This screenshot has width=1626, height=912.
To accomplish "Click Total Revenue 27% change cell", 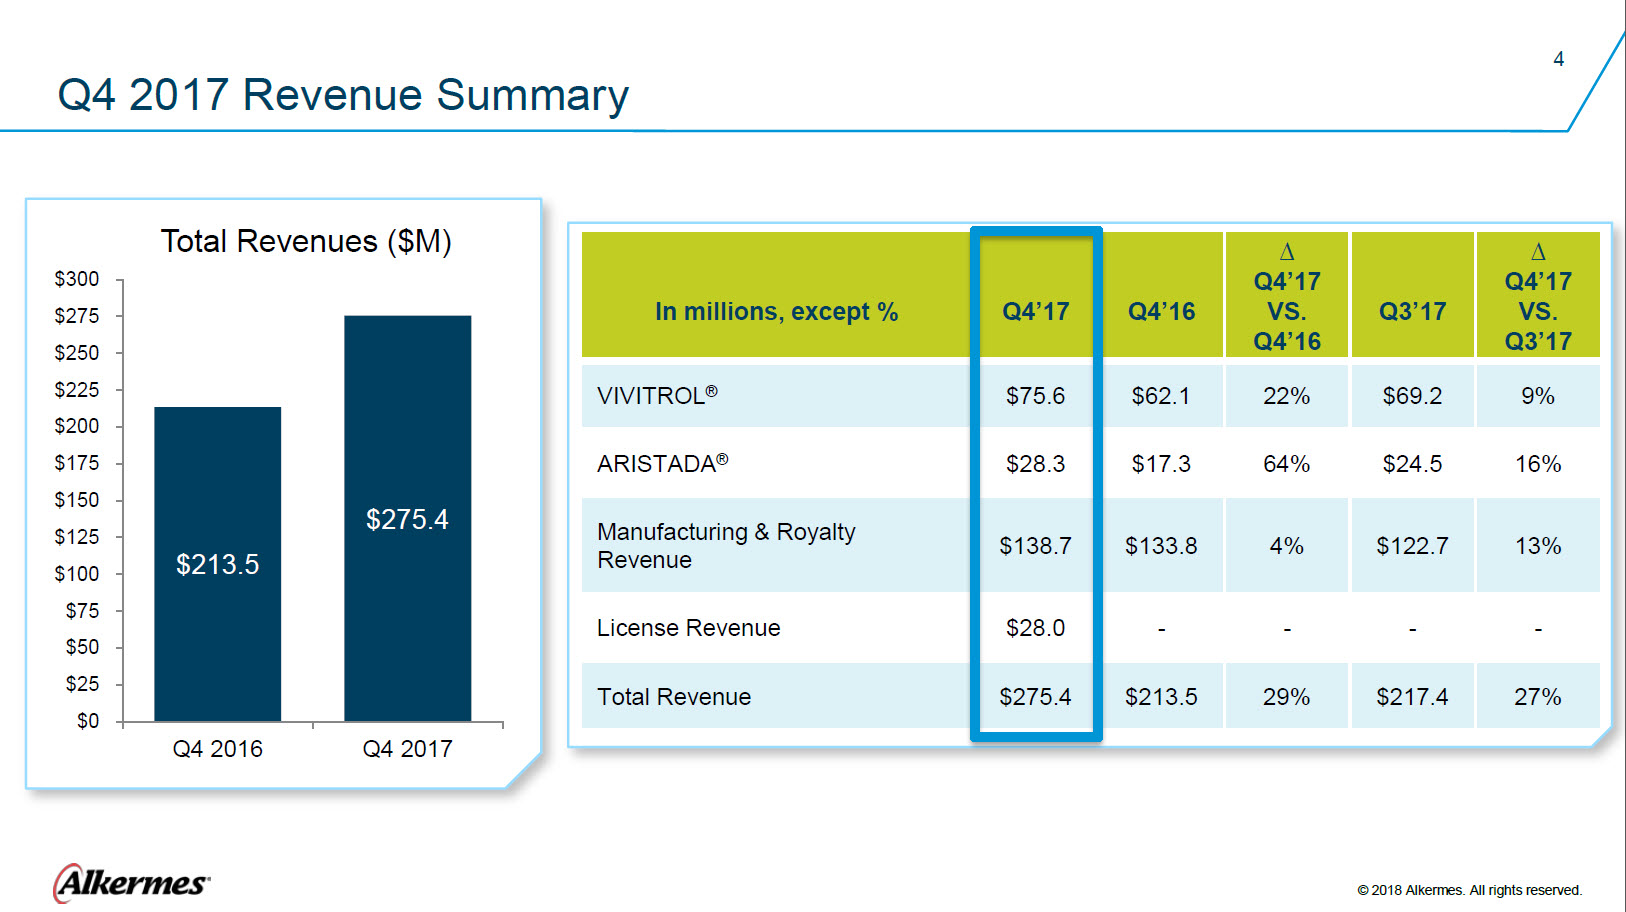I will 1538,697.
